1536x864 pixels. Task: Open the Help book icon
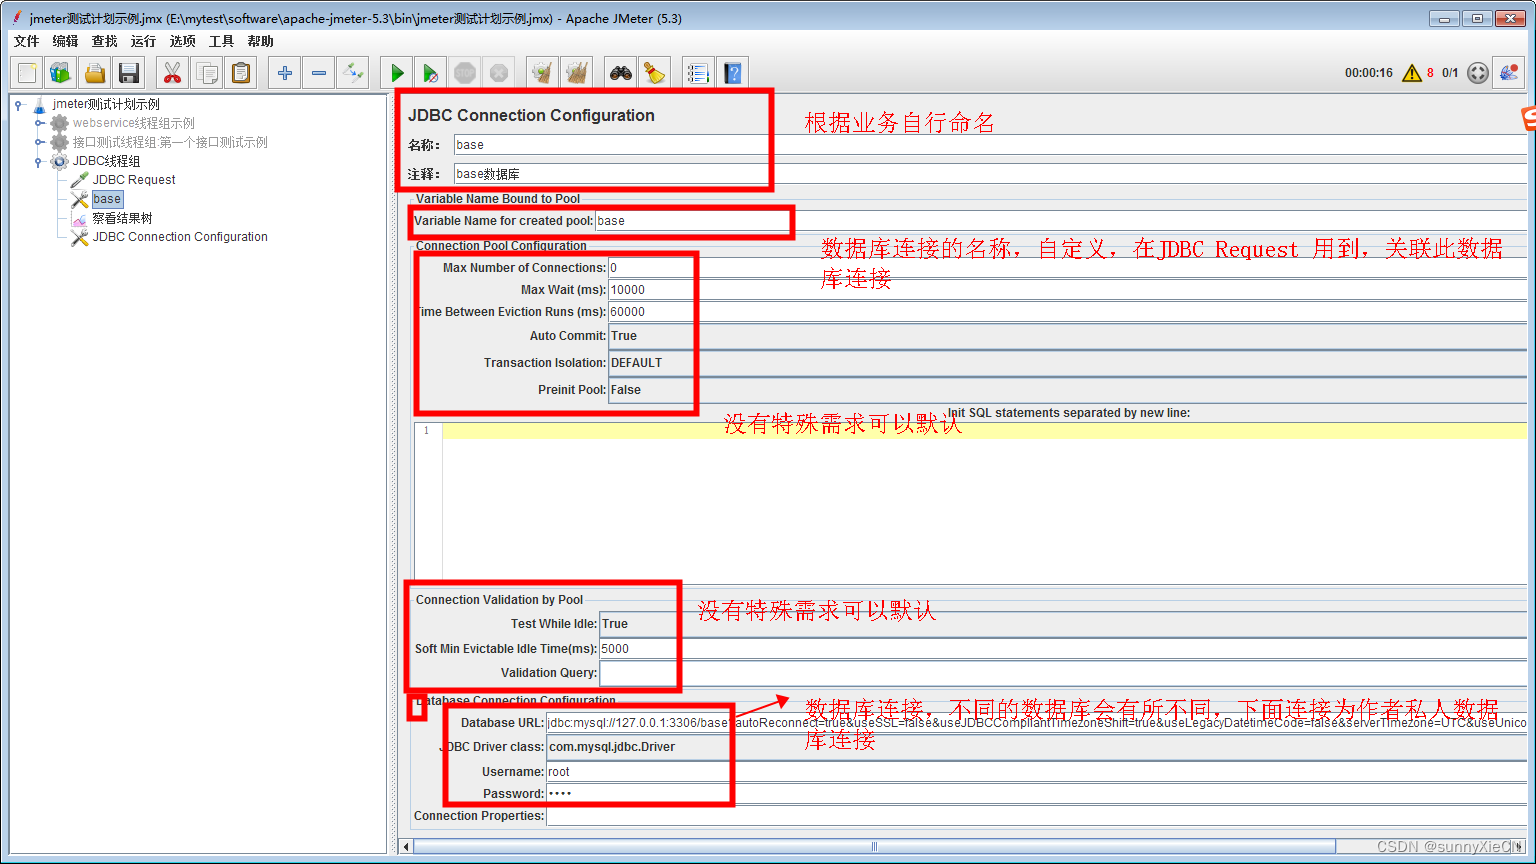coord(733,73)
